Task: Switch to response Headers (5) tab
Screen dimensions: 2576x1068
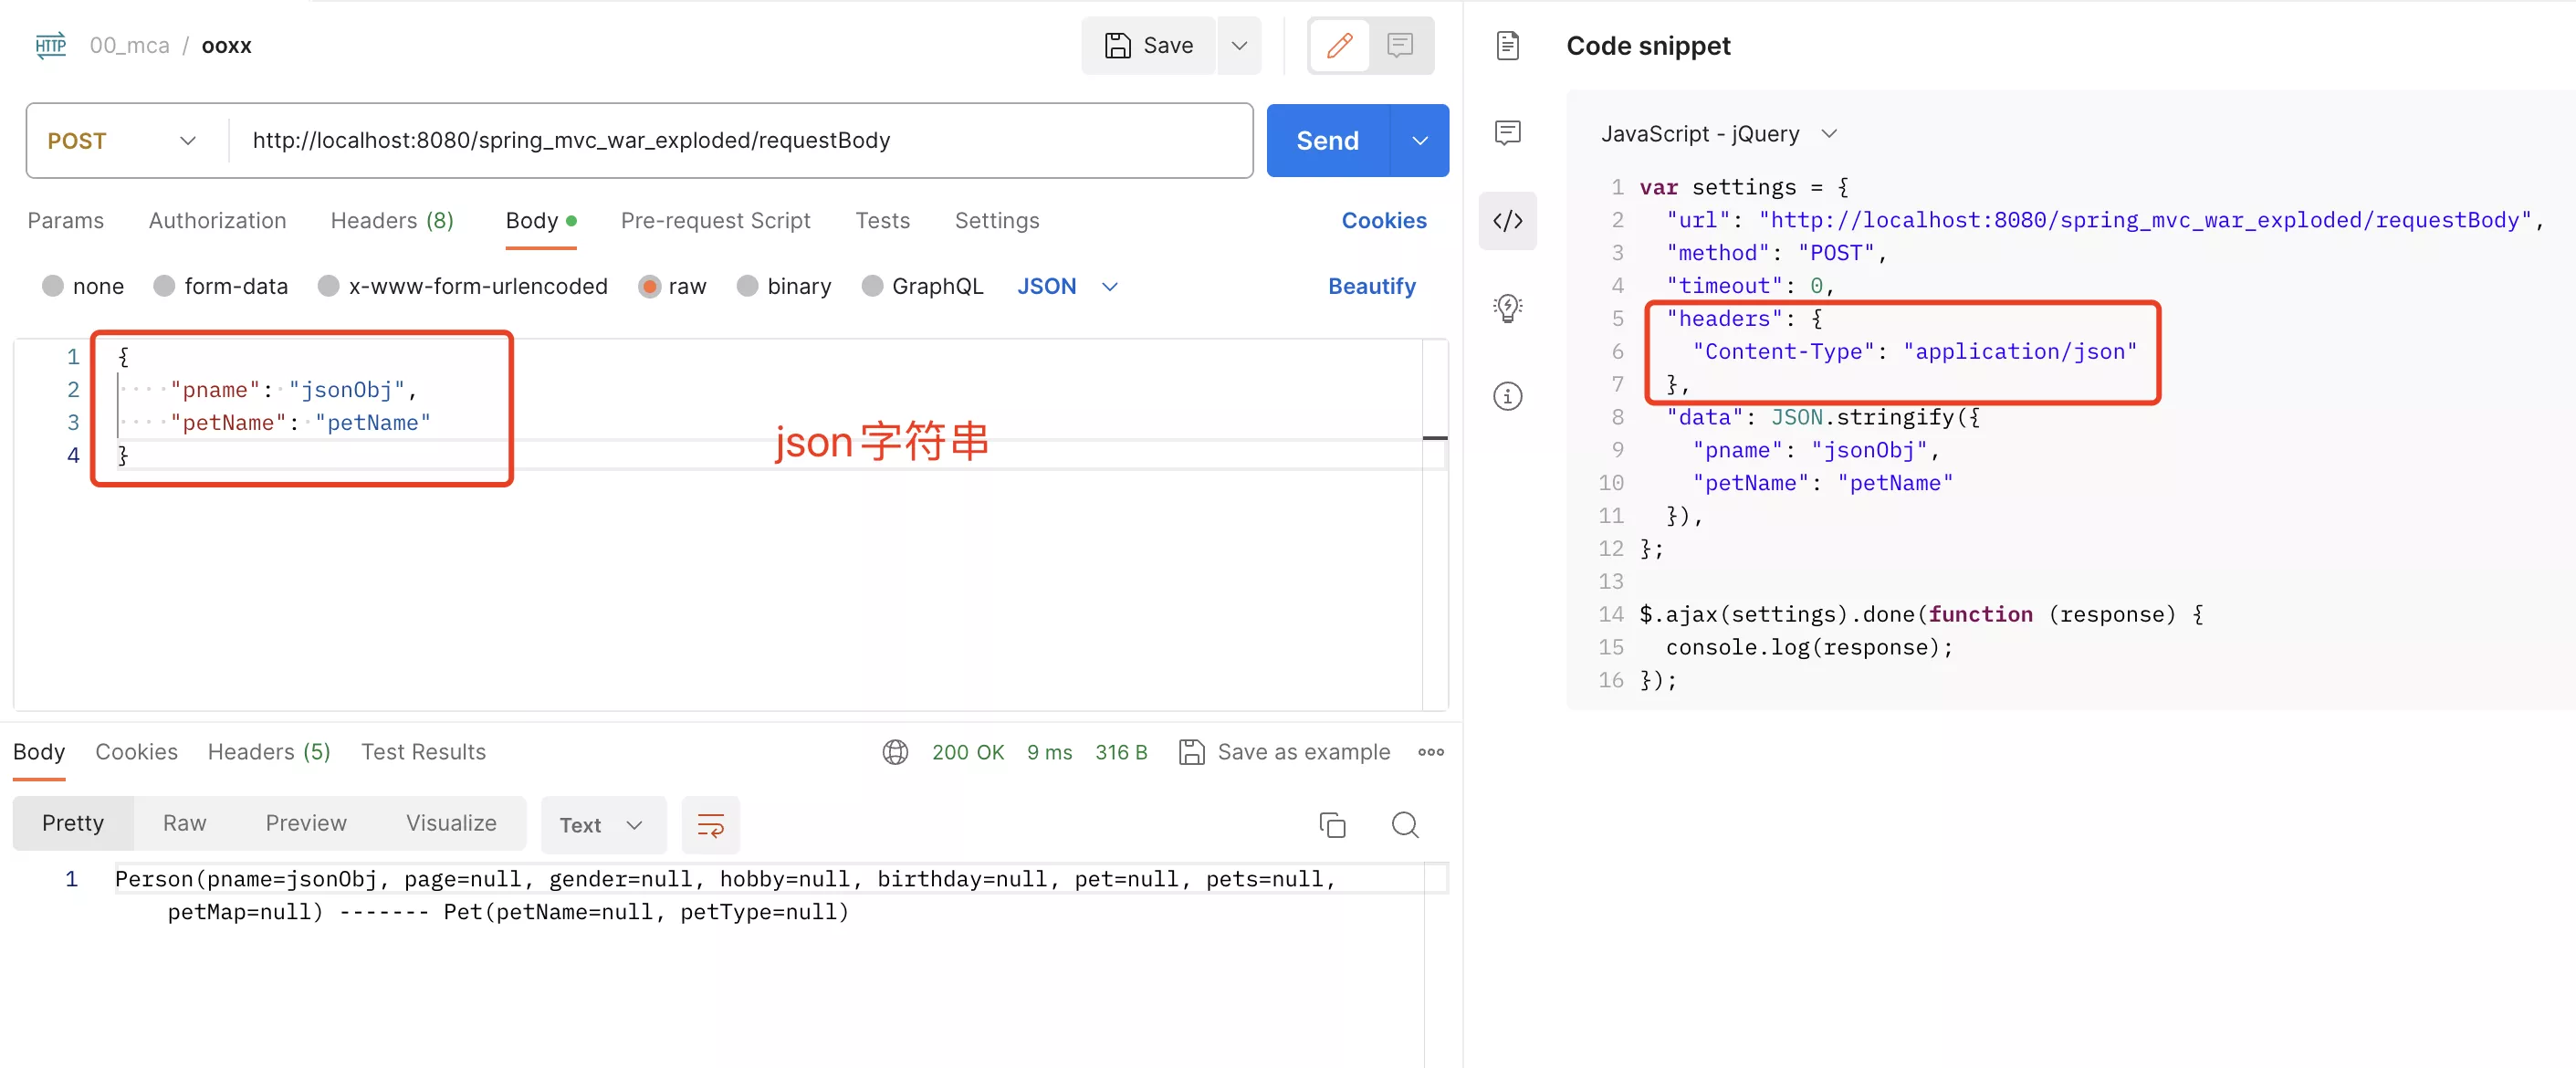Action: pos(269,752)
